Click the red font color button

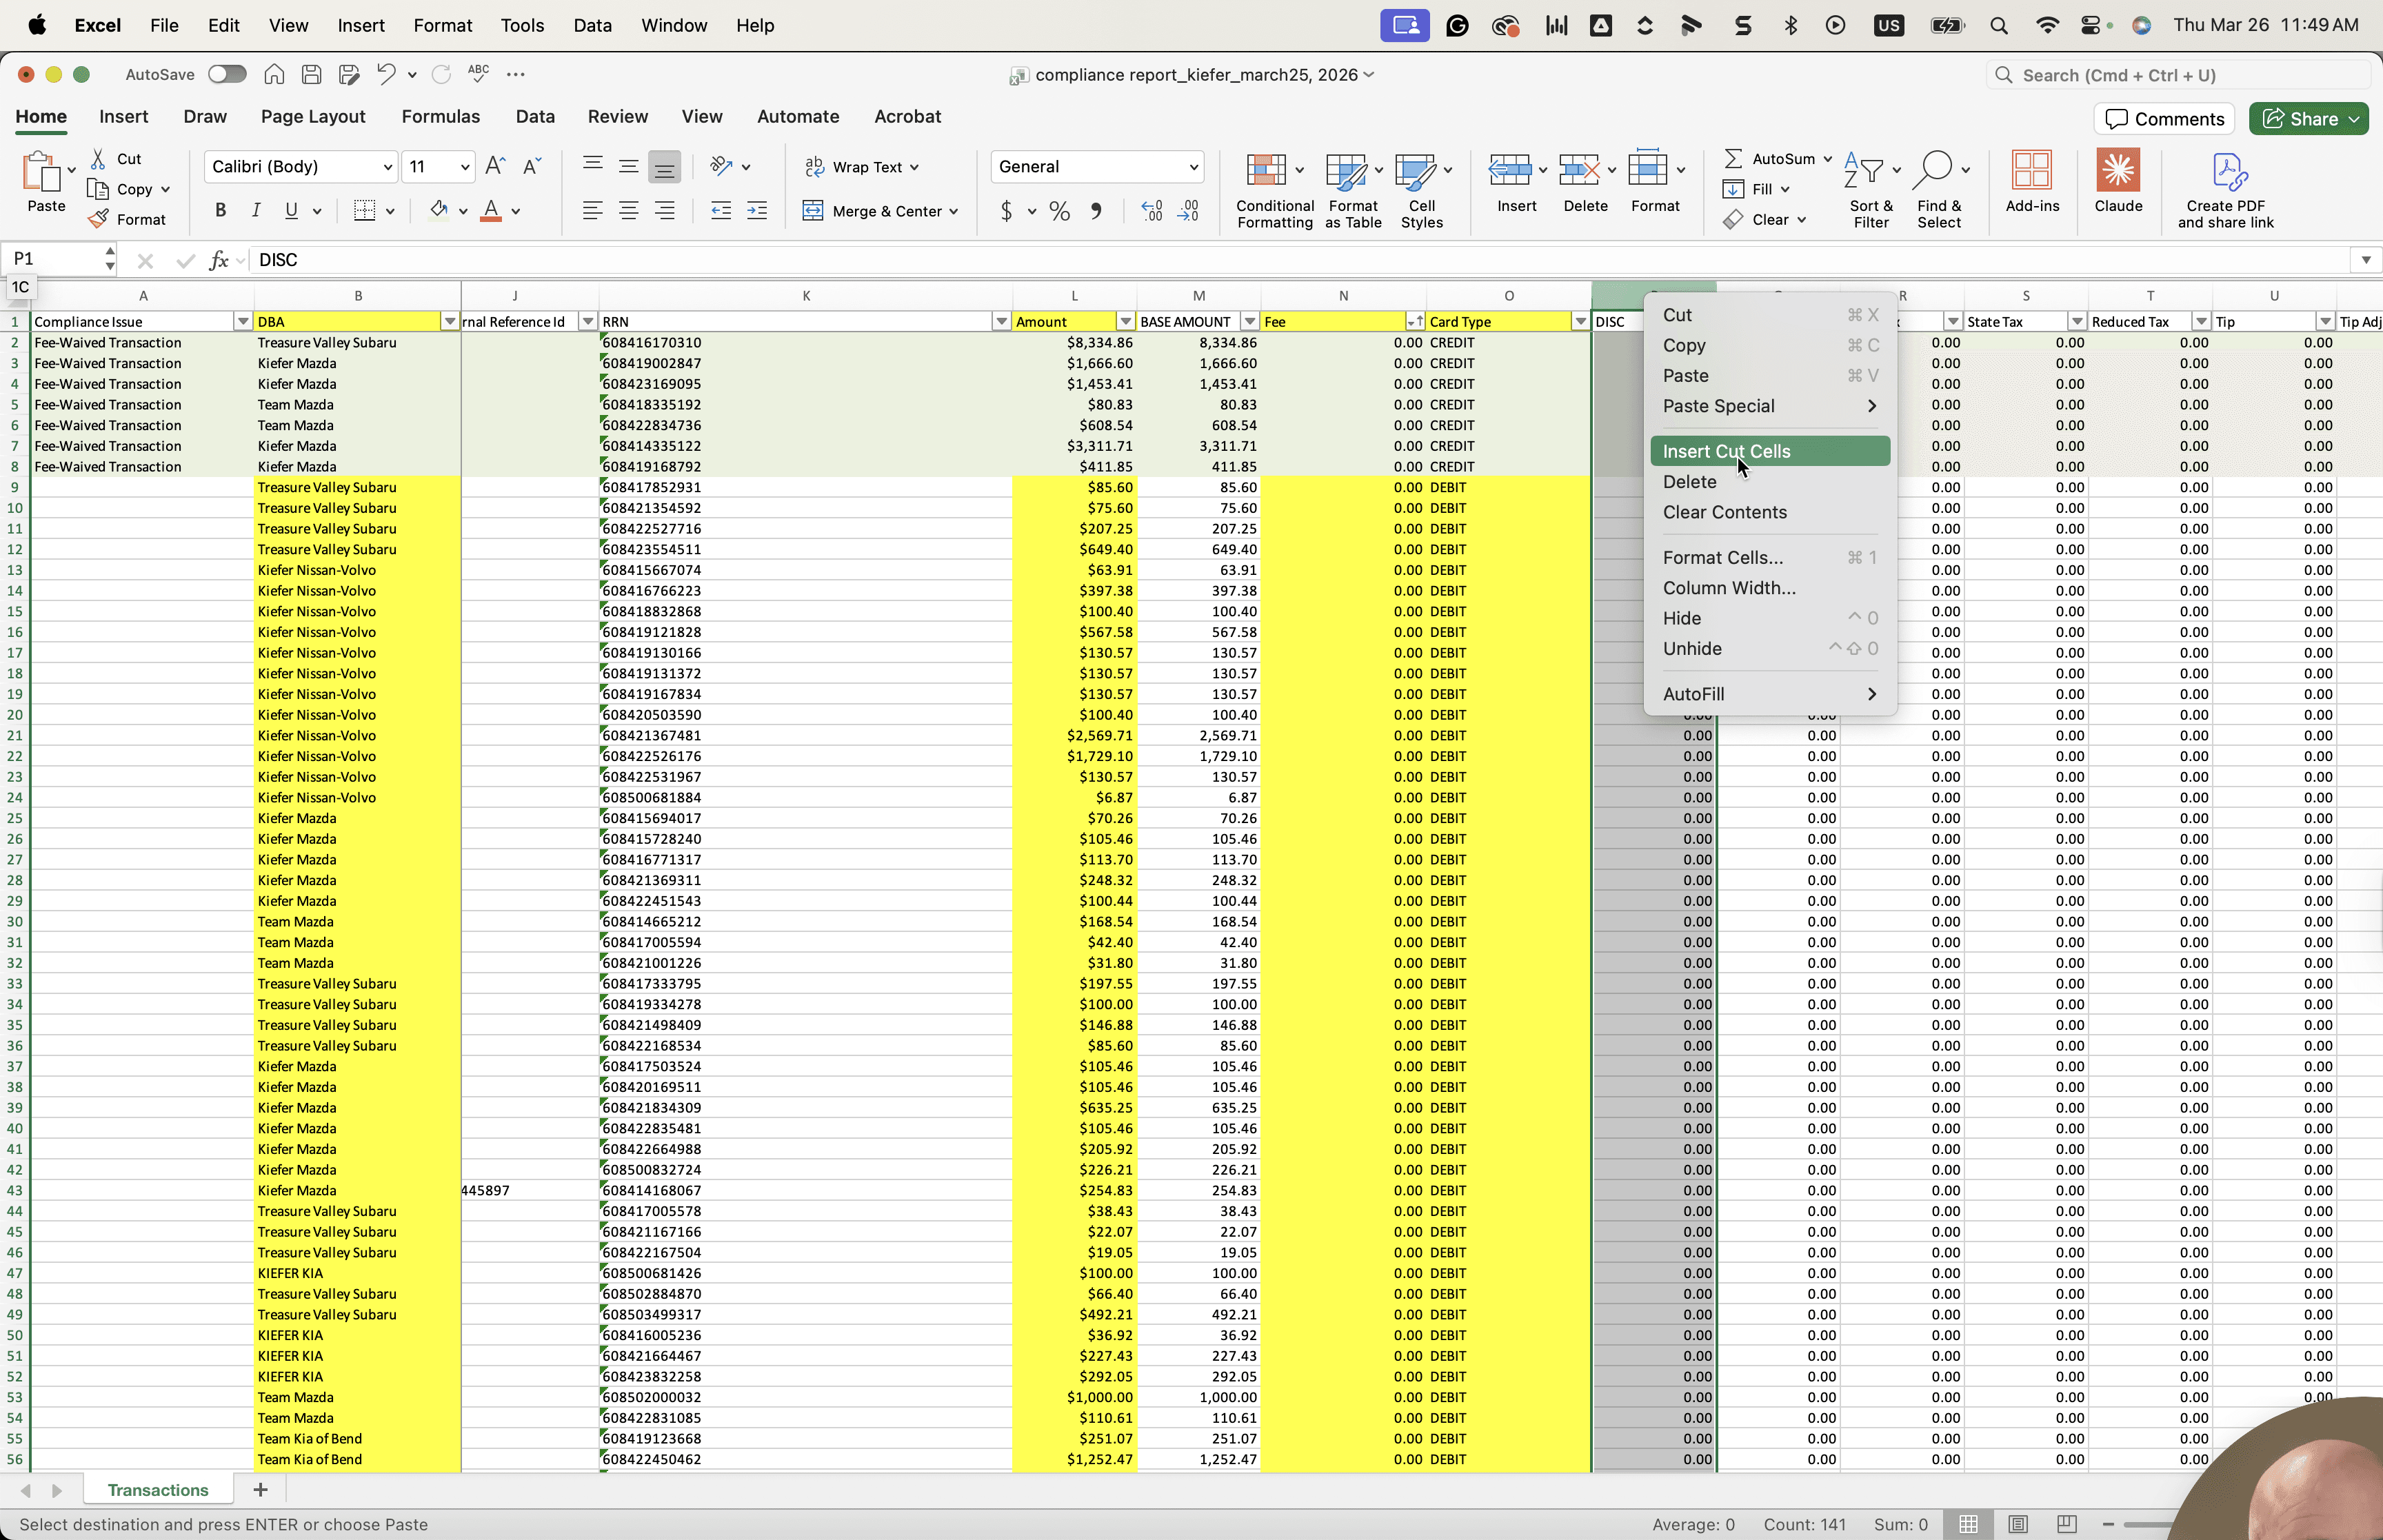(491, 211)
